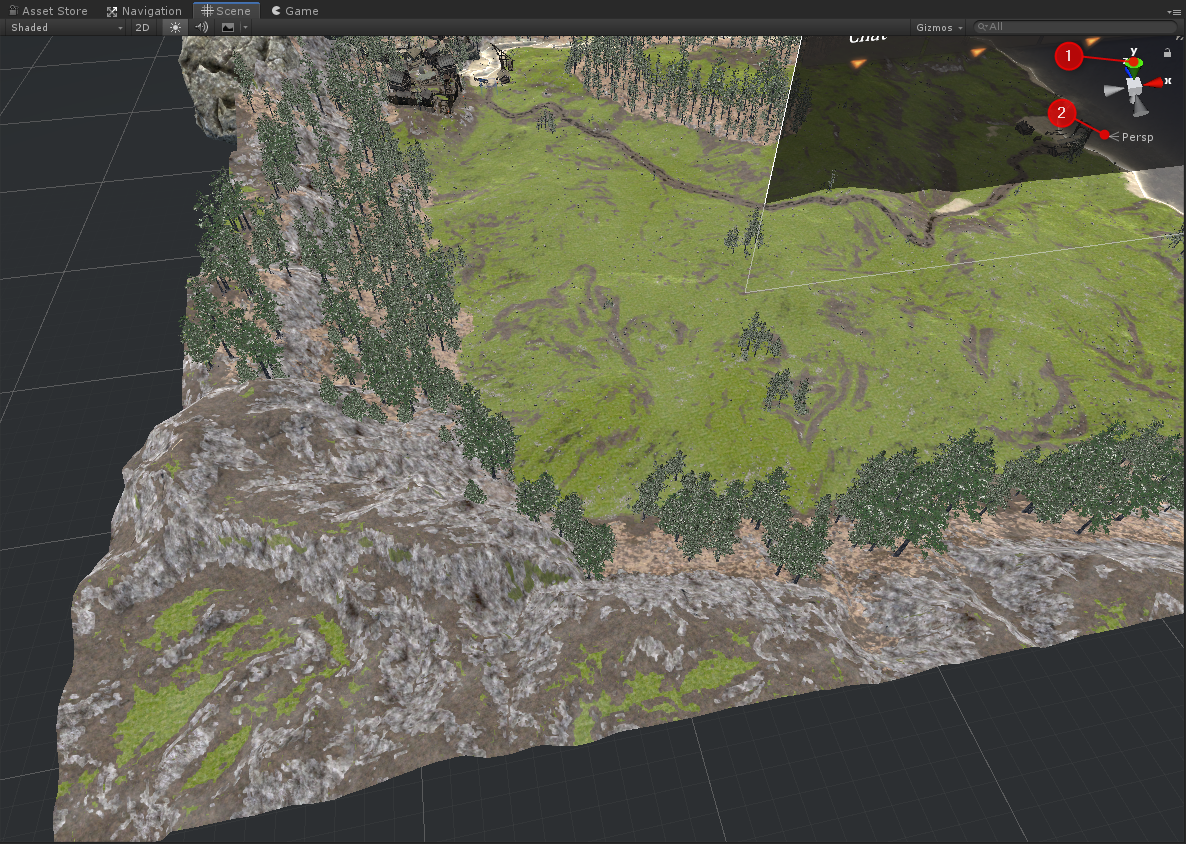
Task: Click the search magnifier type filter icon
Action: pyautogui.click(x=983, y=27)
